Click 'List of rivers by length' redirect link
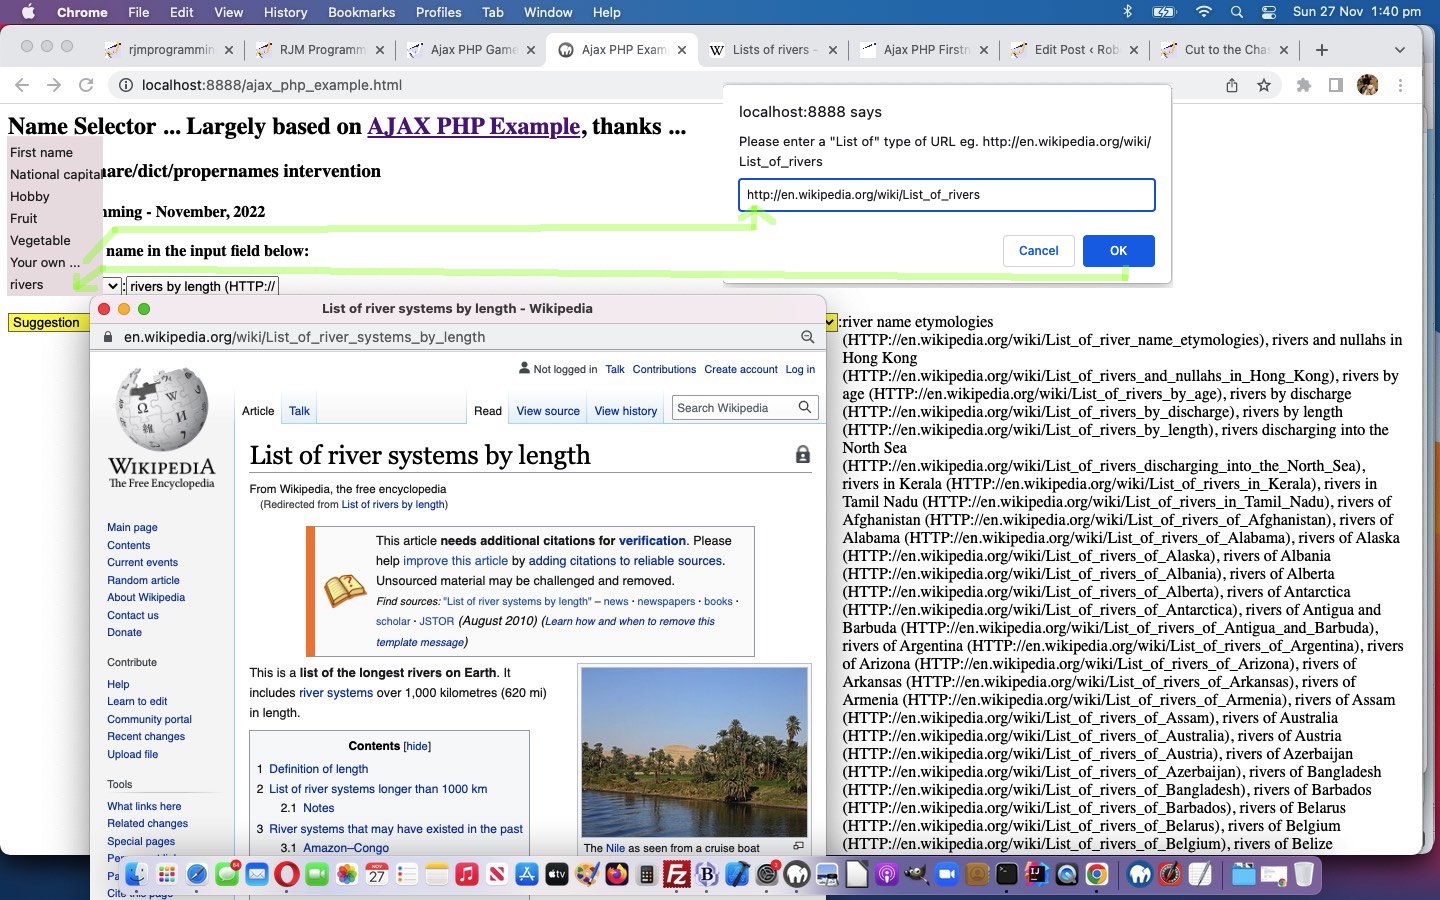This screenshot has width=1440, height=900. 393,505
